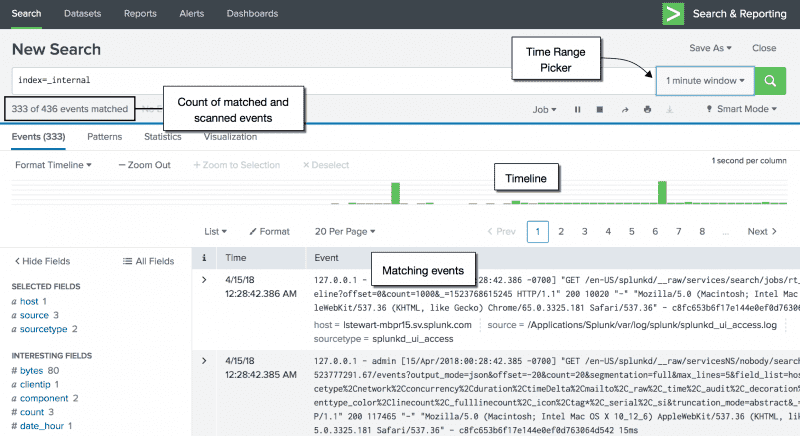800x436 pixels.
Task: Click Search & Reporting app title
Action: click(739, 14)
